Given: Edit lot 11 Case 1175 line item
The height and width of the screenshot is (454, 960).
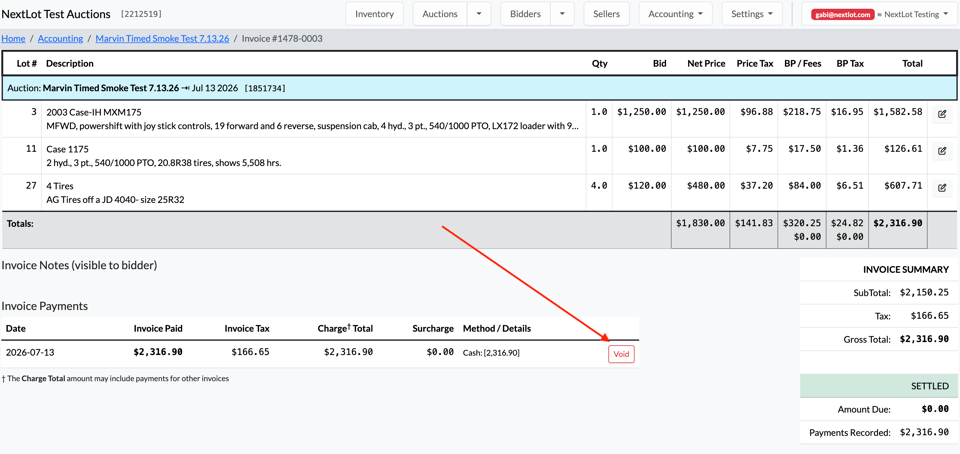Looking at the screenshot, I should pyautogui.click(x=942, y=151).
